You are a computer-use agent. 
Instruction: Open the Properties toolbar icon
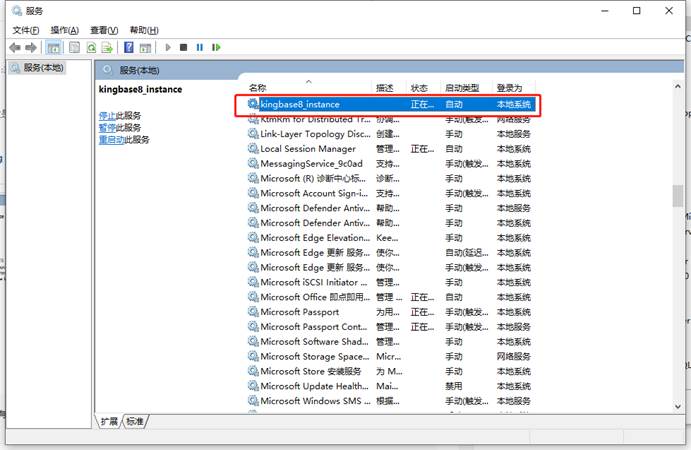(x=74, y=47)
